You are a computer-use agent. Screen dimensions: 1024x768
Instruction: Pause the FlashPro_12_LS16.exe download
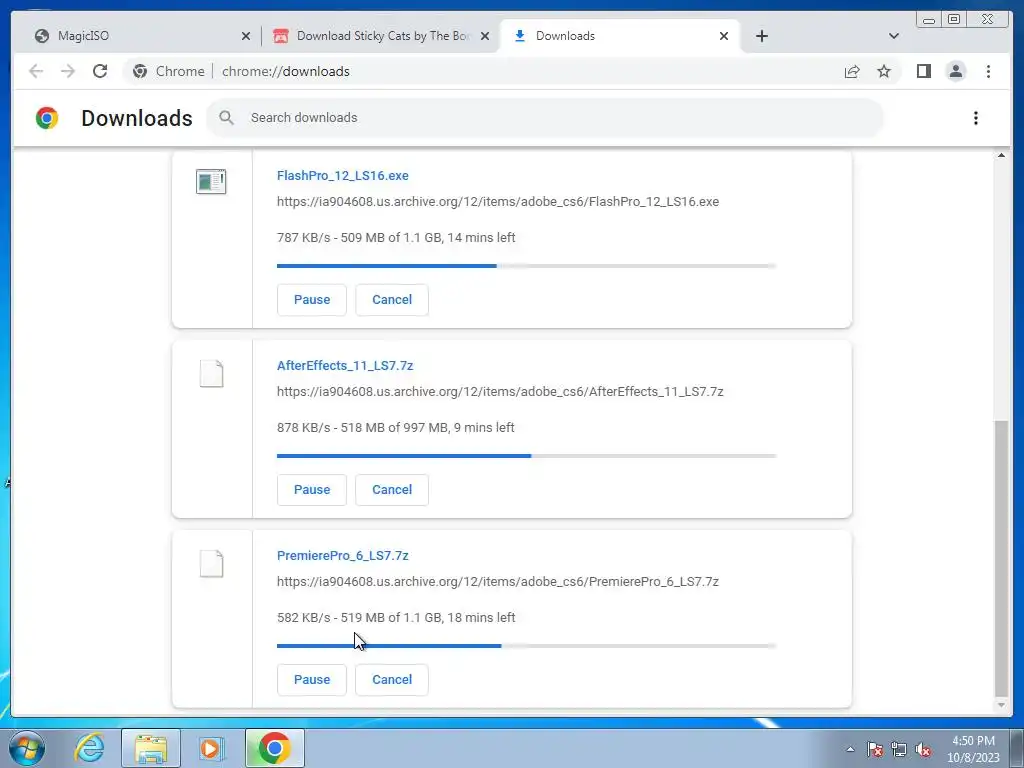[312, 300]
